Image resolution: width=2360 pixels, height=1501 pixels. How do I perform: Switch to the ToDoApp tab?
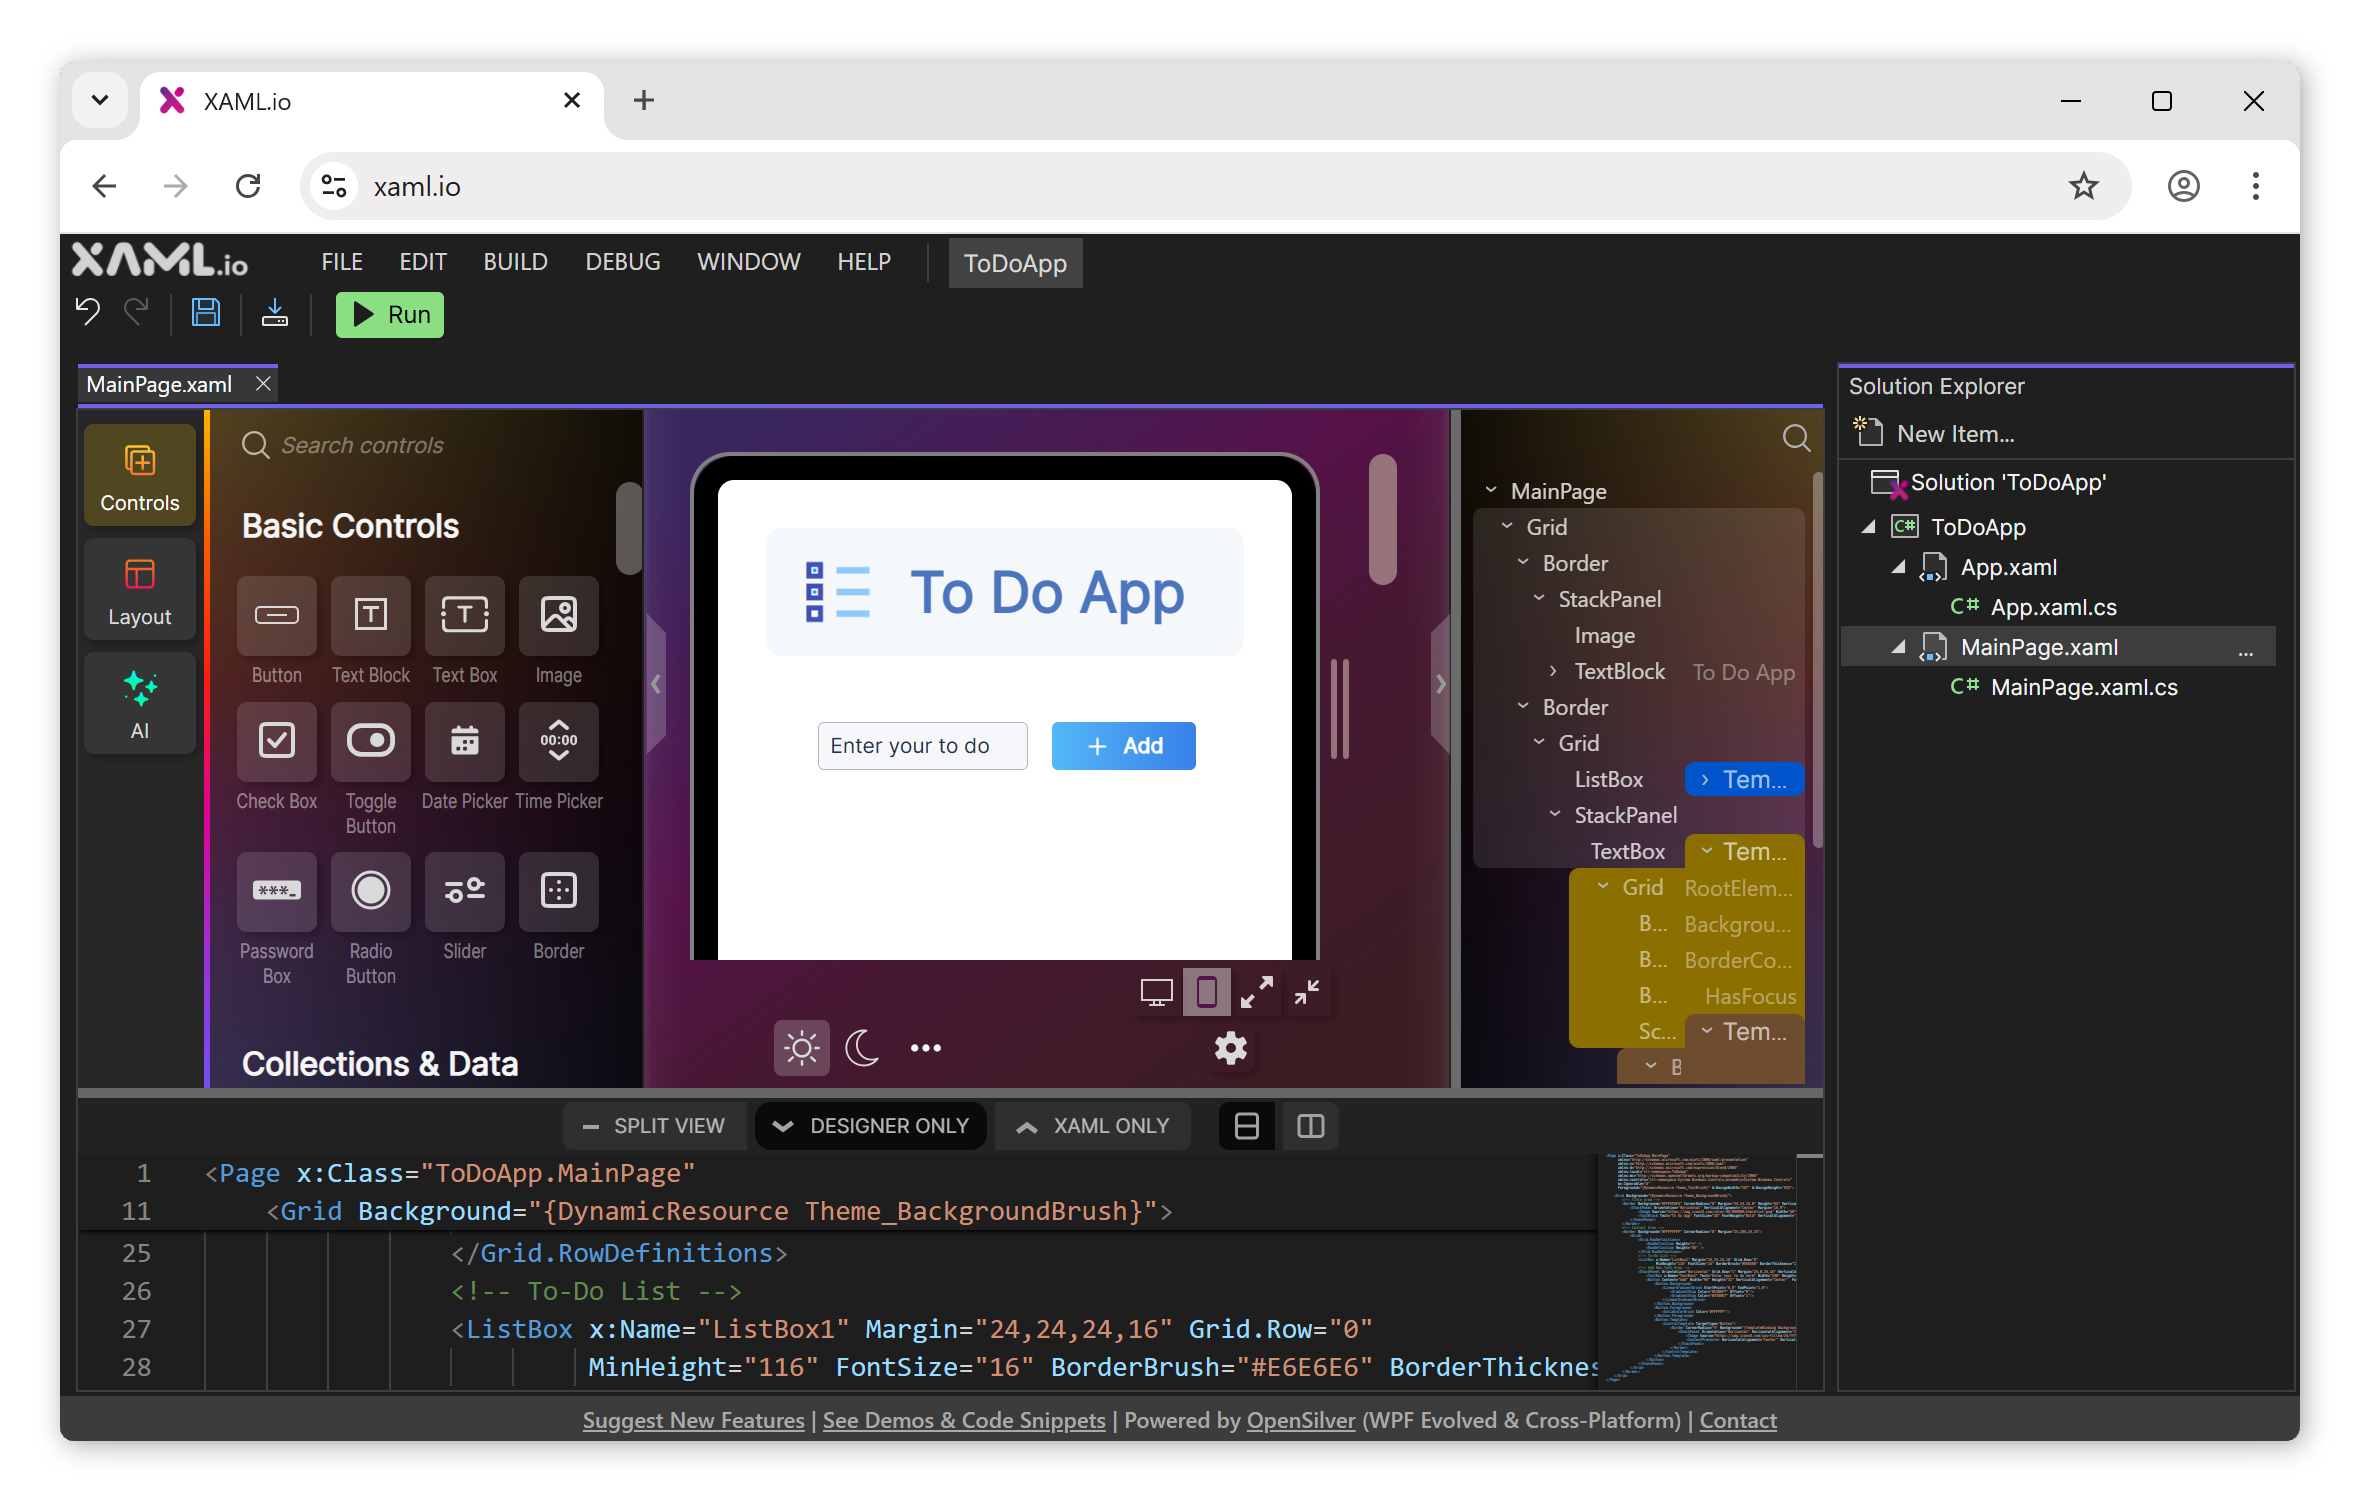point(1015,263)
